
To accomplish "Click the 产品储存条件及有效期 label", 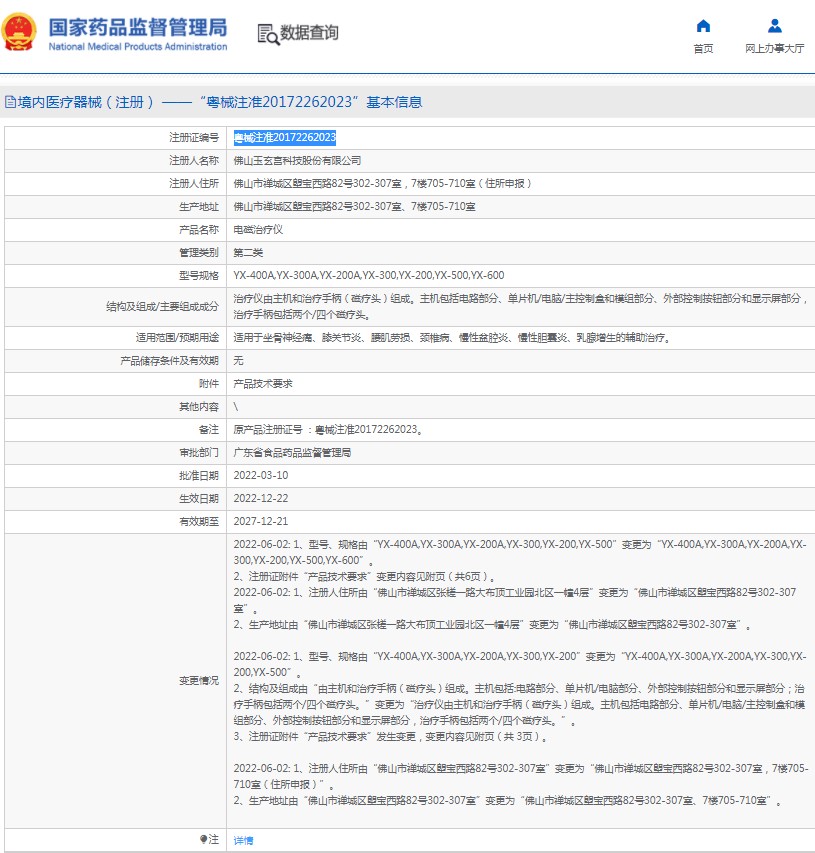I will [169, 361].
